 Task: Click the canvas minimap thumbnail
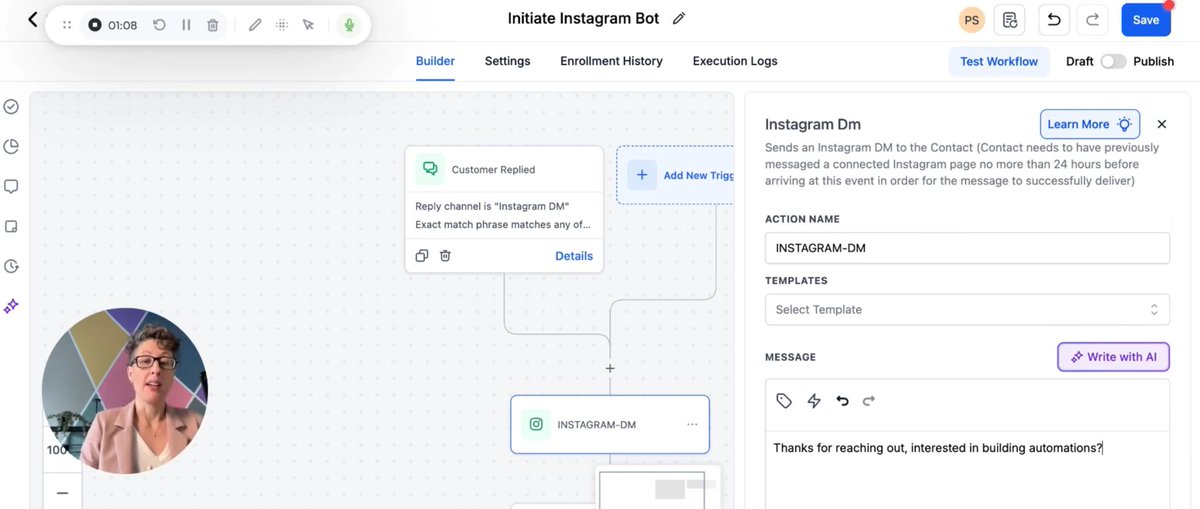(658, 486)
